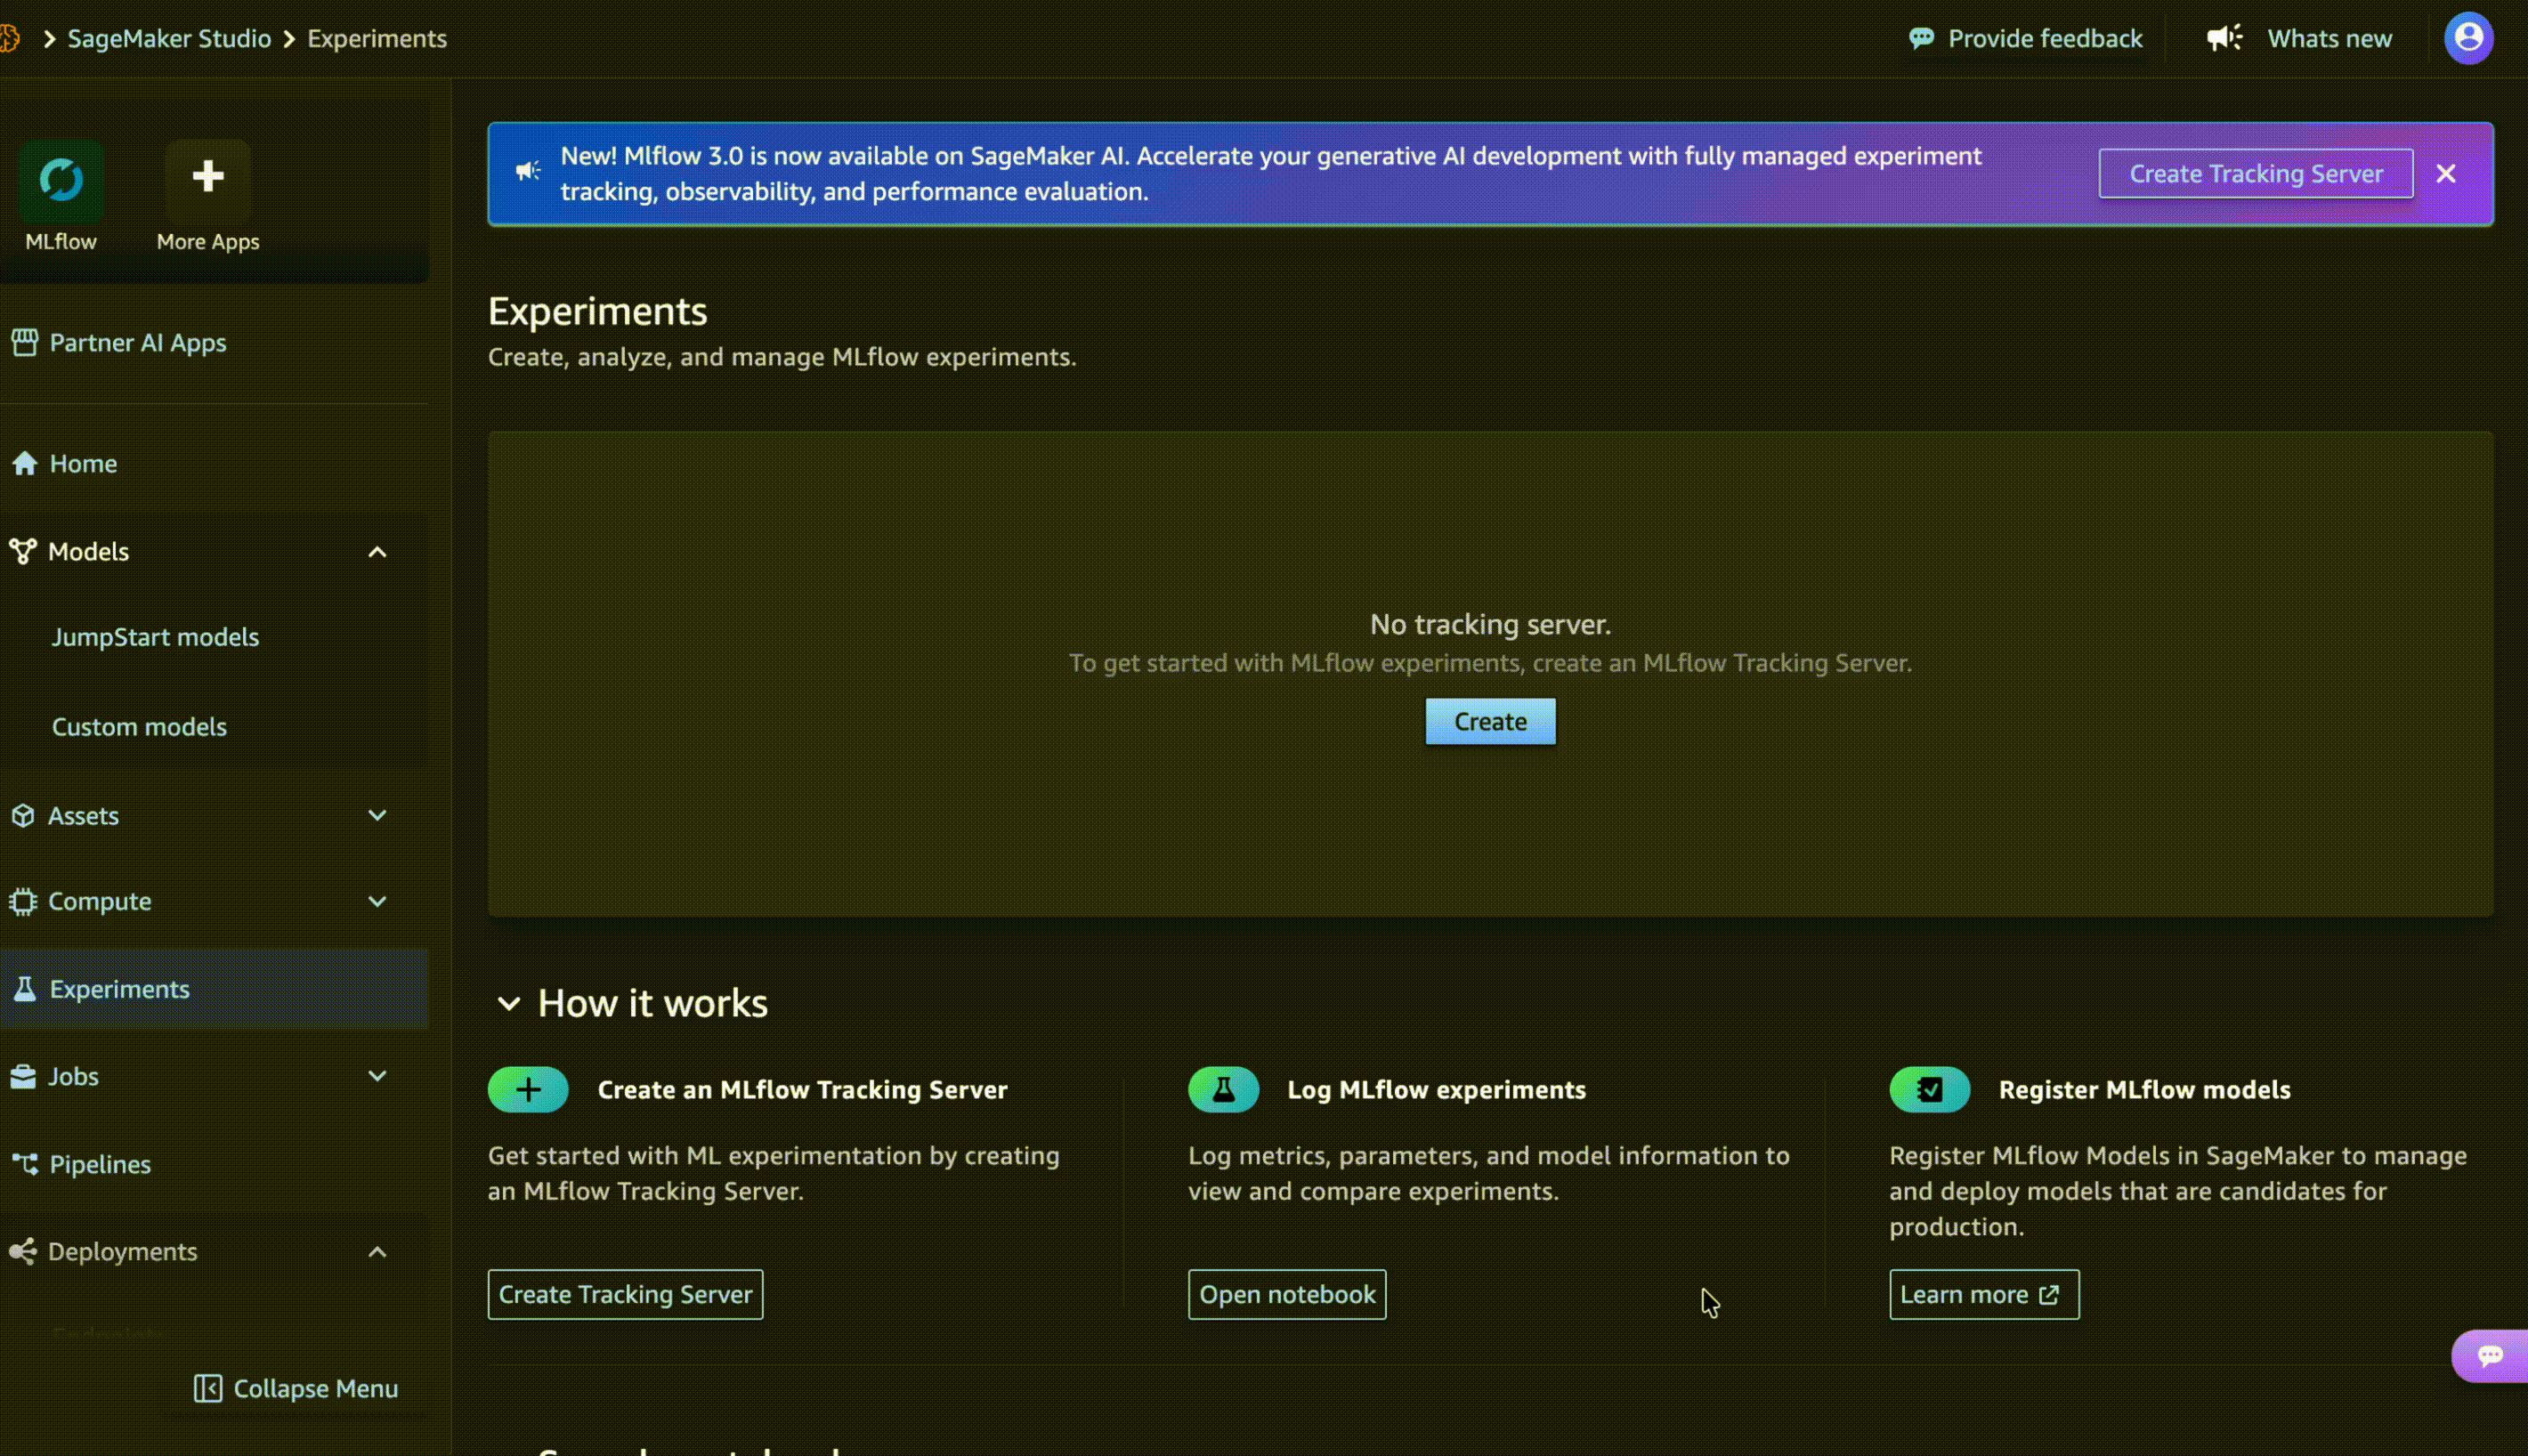Click the Experiments breadcrumb text

[x=377, y=38]
